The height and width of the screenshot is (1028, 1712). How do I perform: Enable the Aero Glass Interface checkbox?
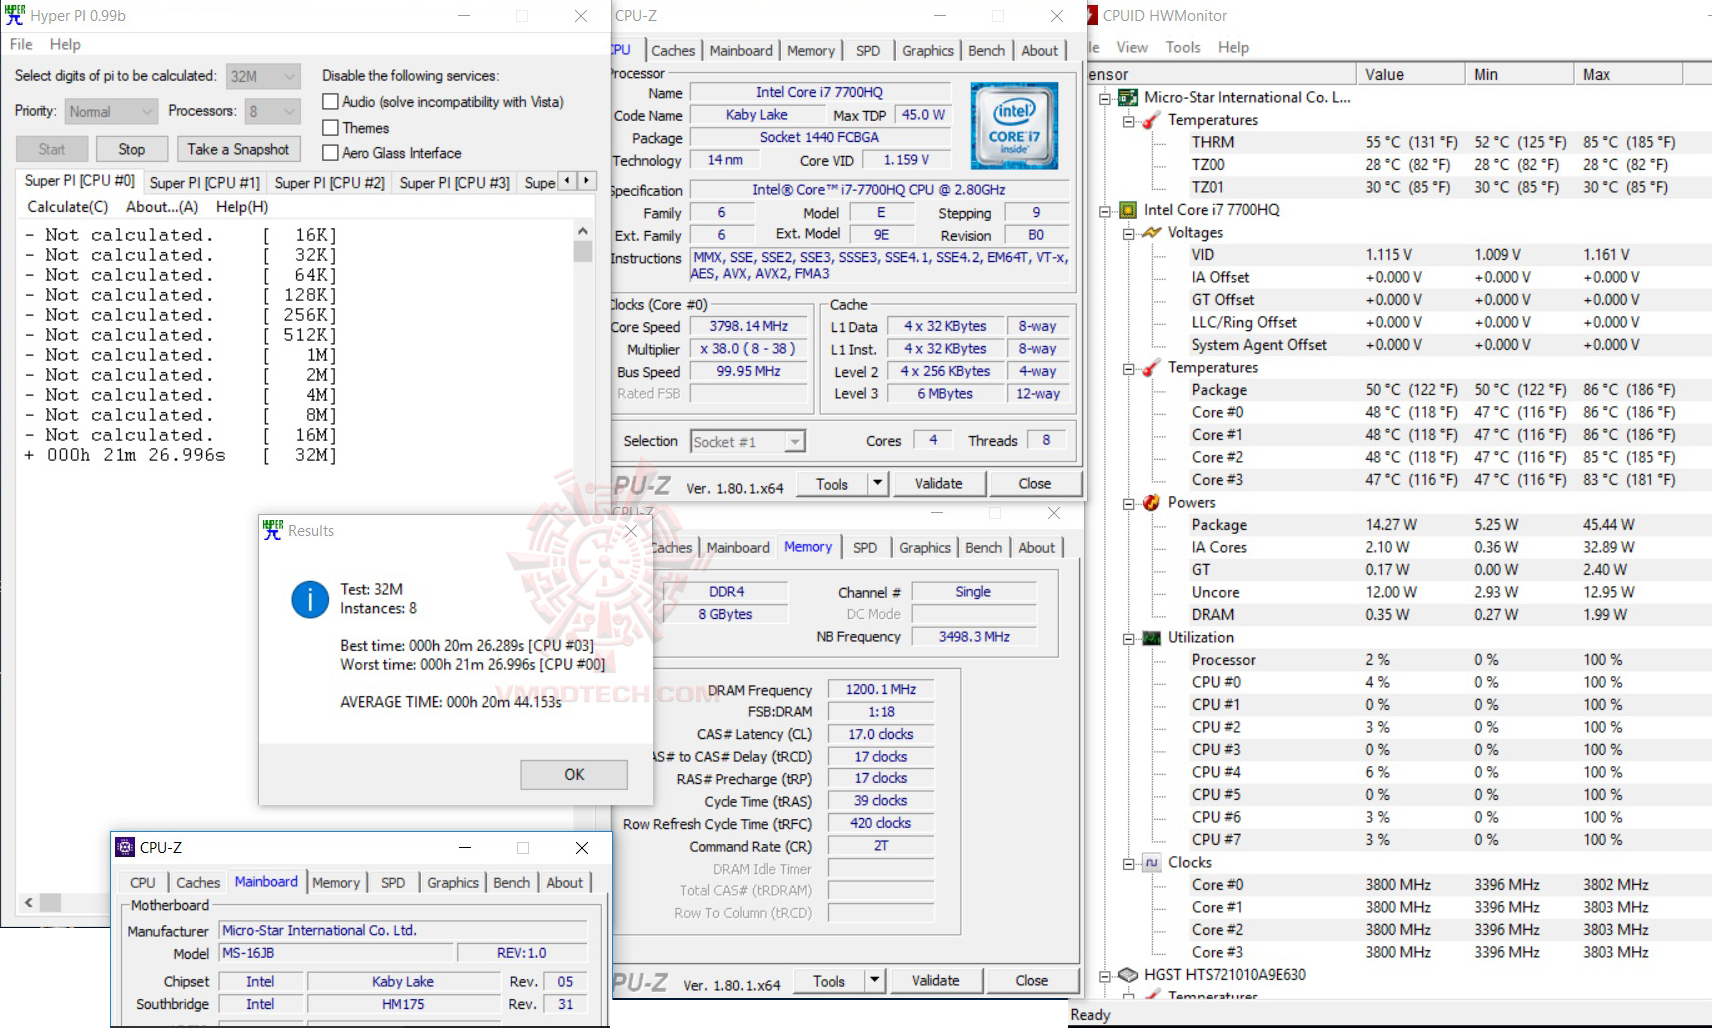331,152
